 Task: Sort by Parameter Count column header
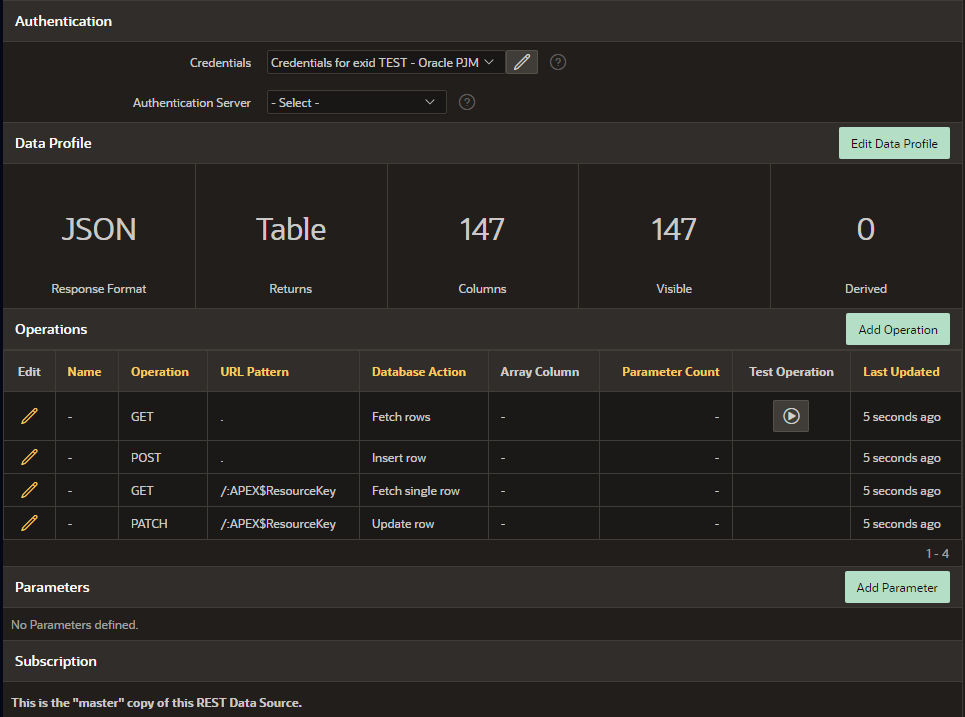670,371
